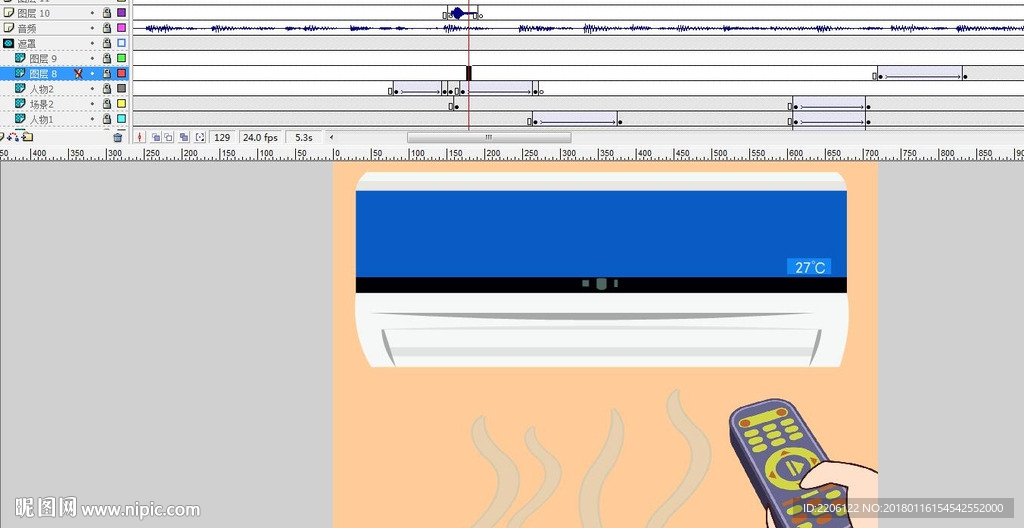Select the 场景2 layer name
The width and height of the screenshot is (1024, 528).
[x=42, y=104]
